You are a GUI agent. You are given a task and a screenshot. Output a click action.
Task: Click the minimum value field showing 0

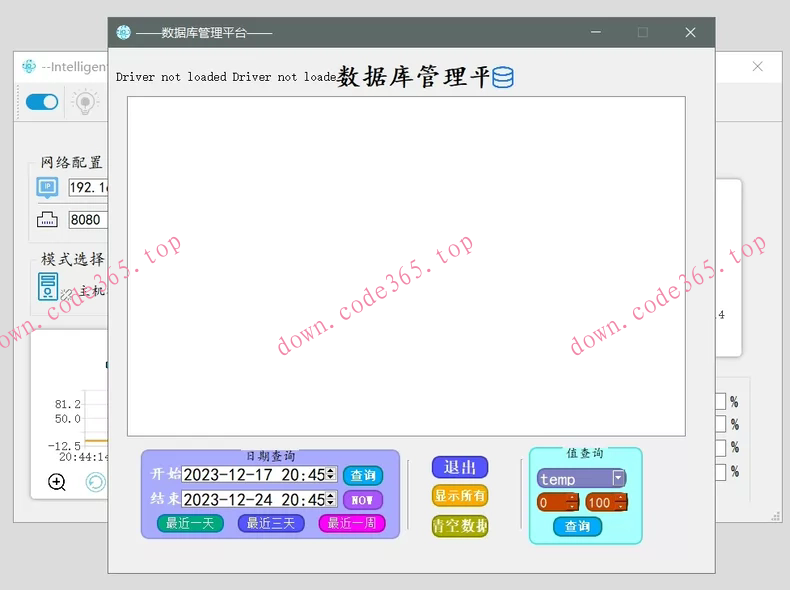557,502
